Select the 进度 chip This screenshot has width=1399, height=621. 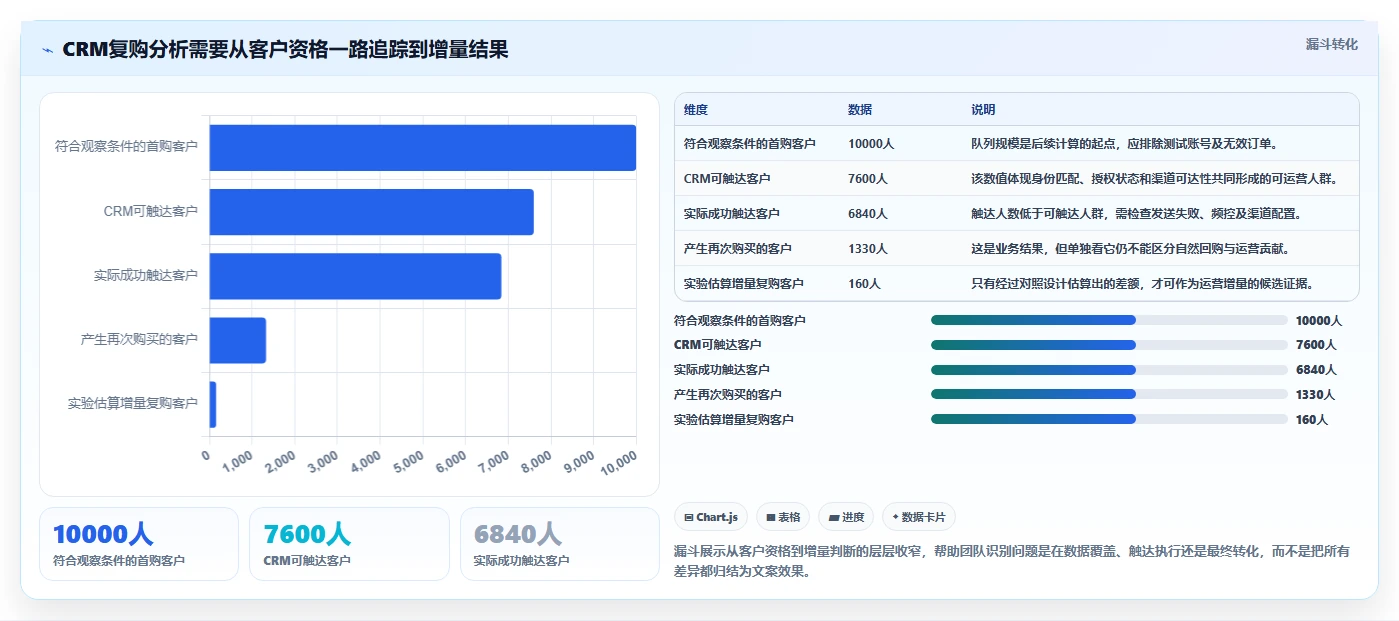tap(846, 517)
